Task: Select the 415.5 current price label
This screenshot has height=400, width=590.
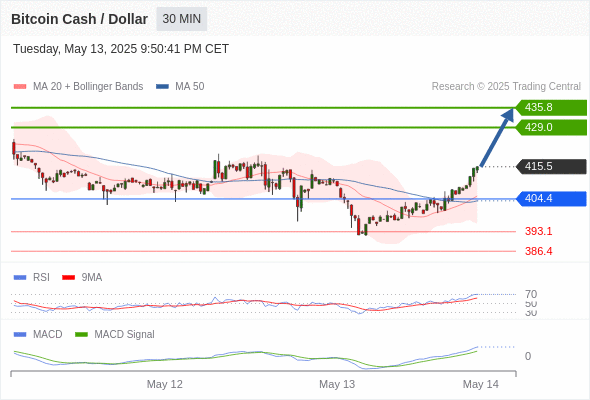Action: tap(551, 166)
